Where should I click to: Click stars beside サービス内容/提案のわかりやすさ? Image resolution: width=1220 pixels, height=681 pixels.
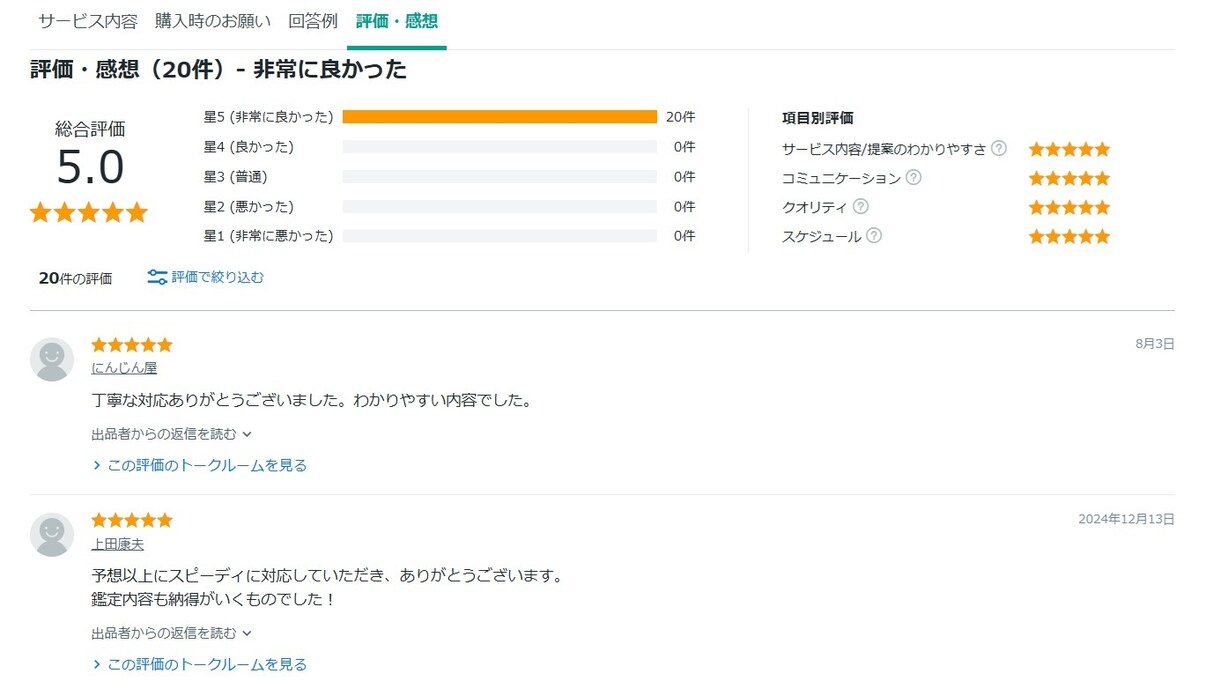[1069, 149]
